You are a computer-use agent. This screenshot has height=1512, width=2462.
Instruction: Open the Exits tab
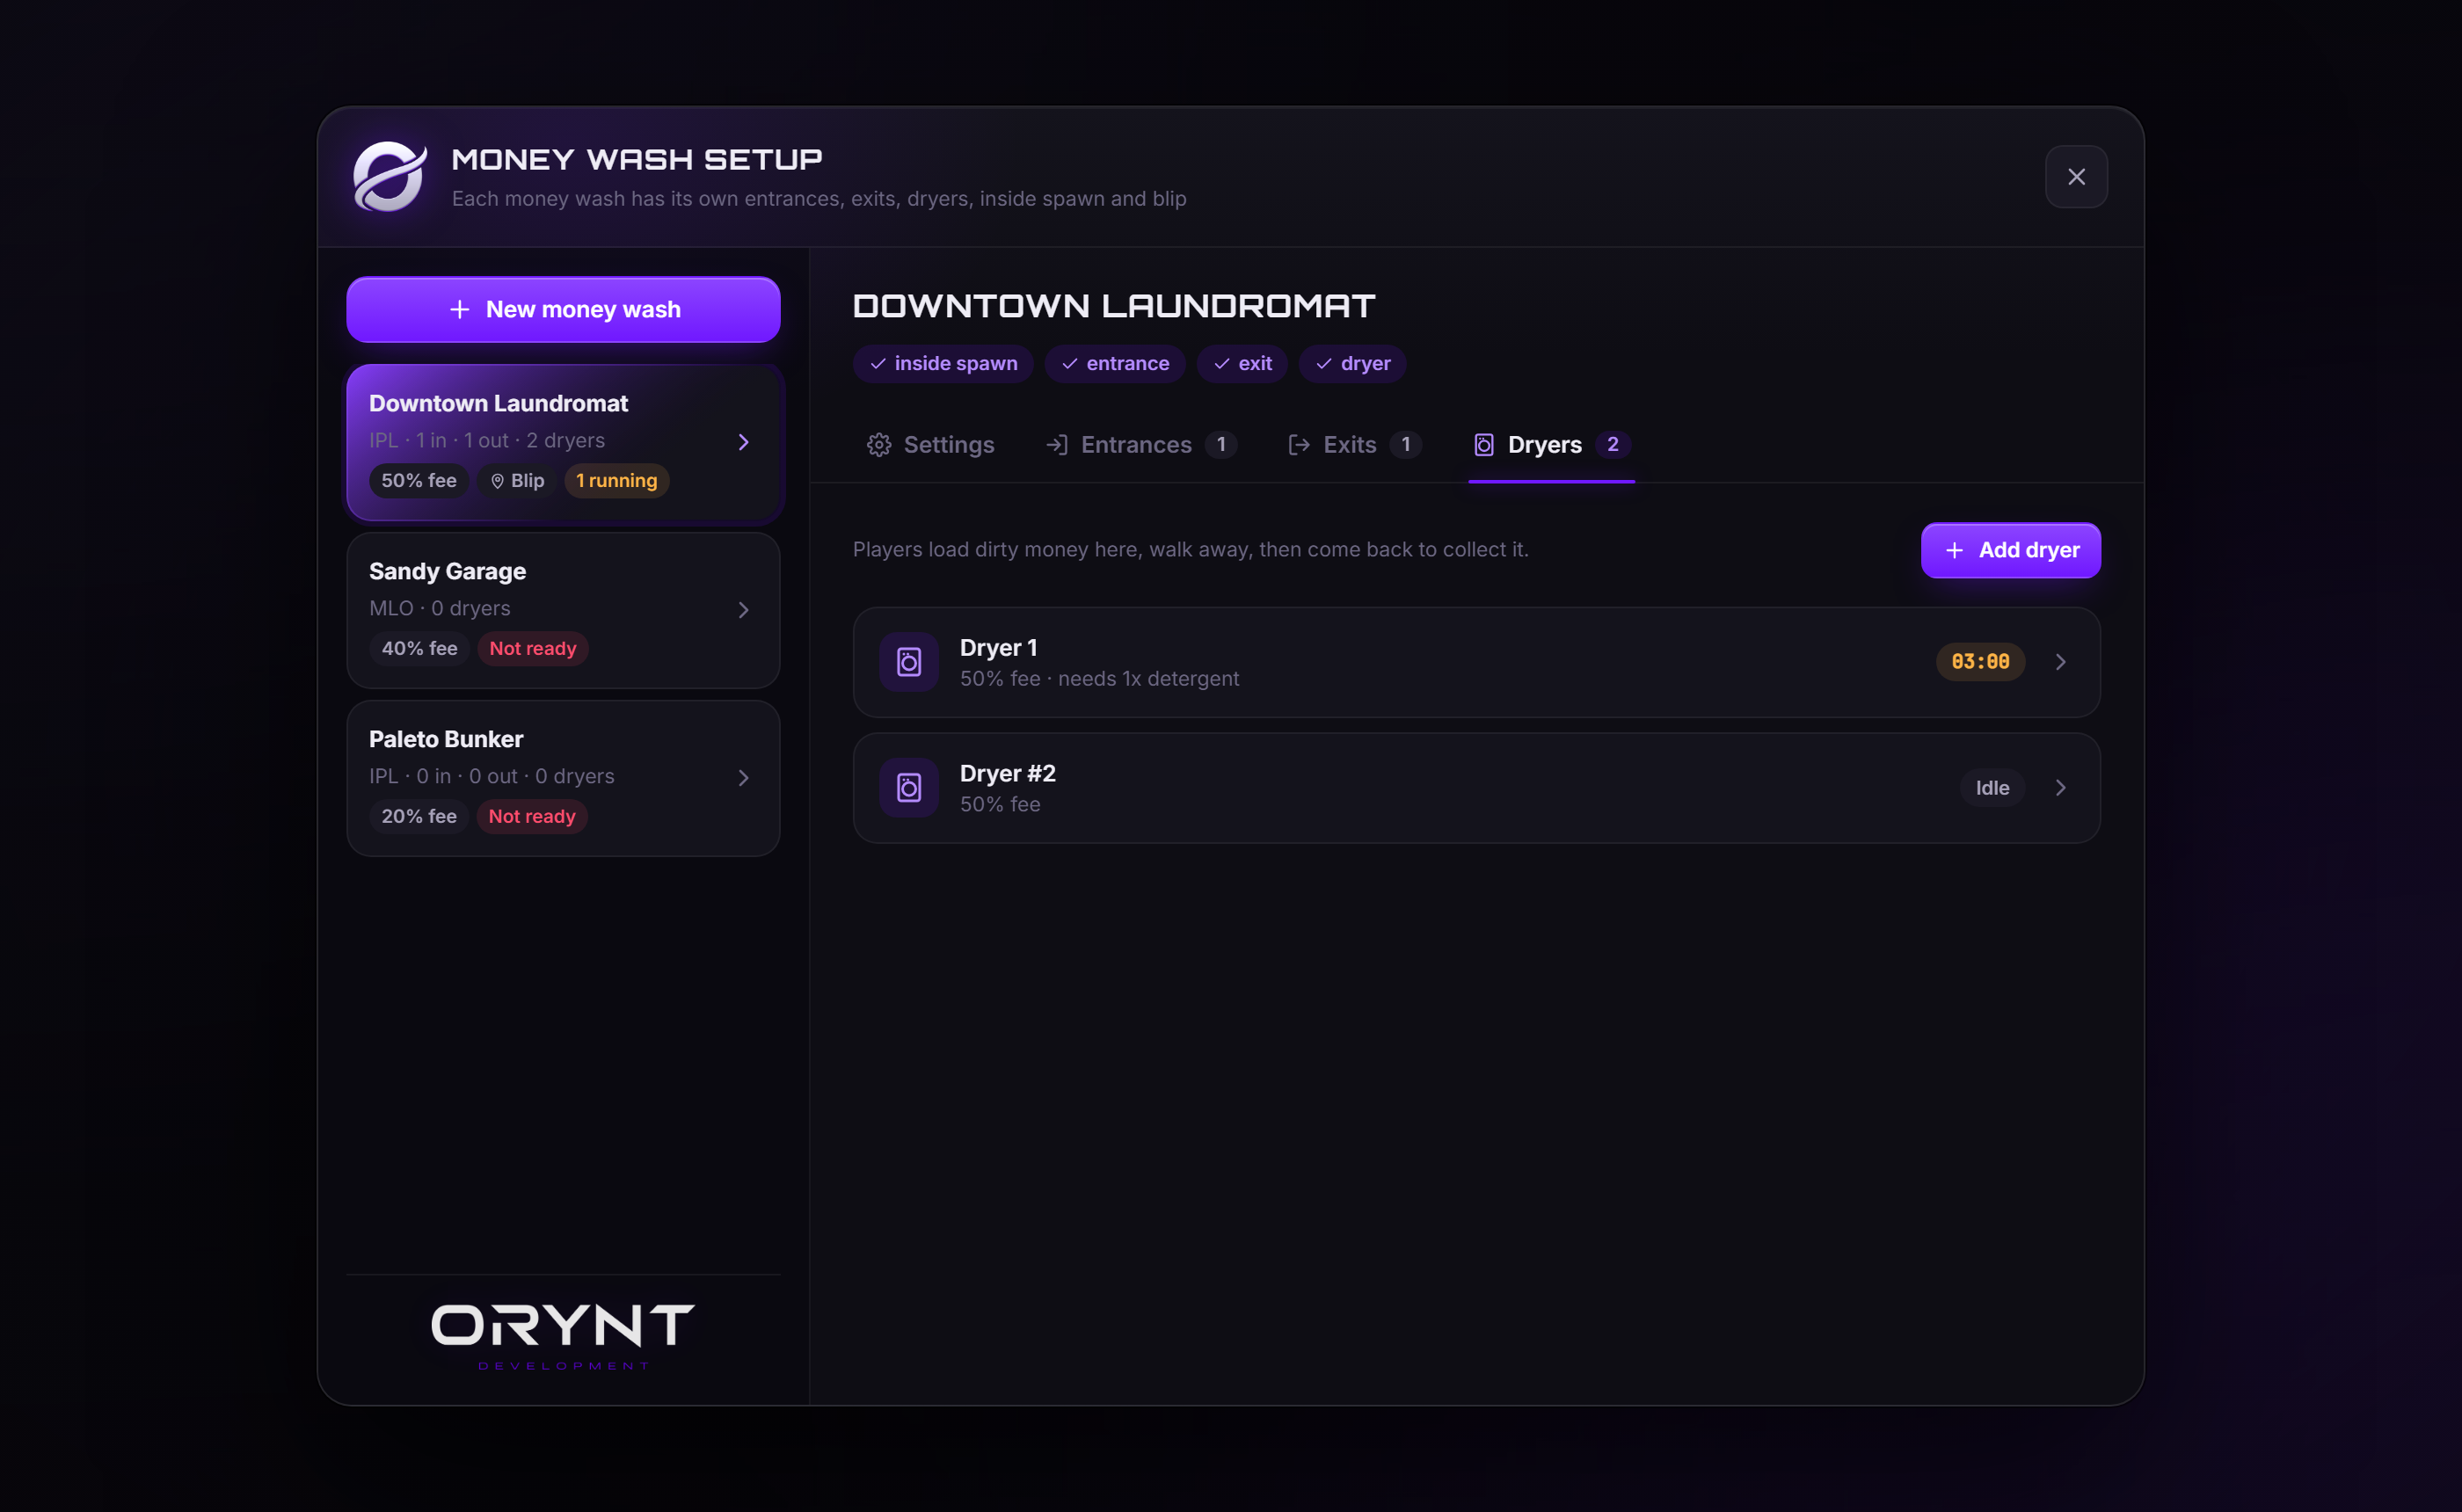coord(1354,445)
